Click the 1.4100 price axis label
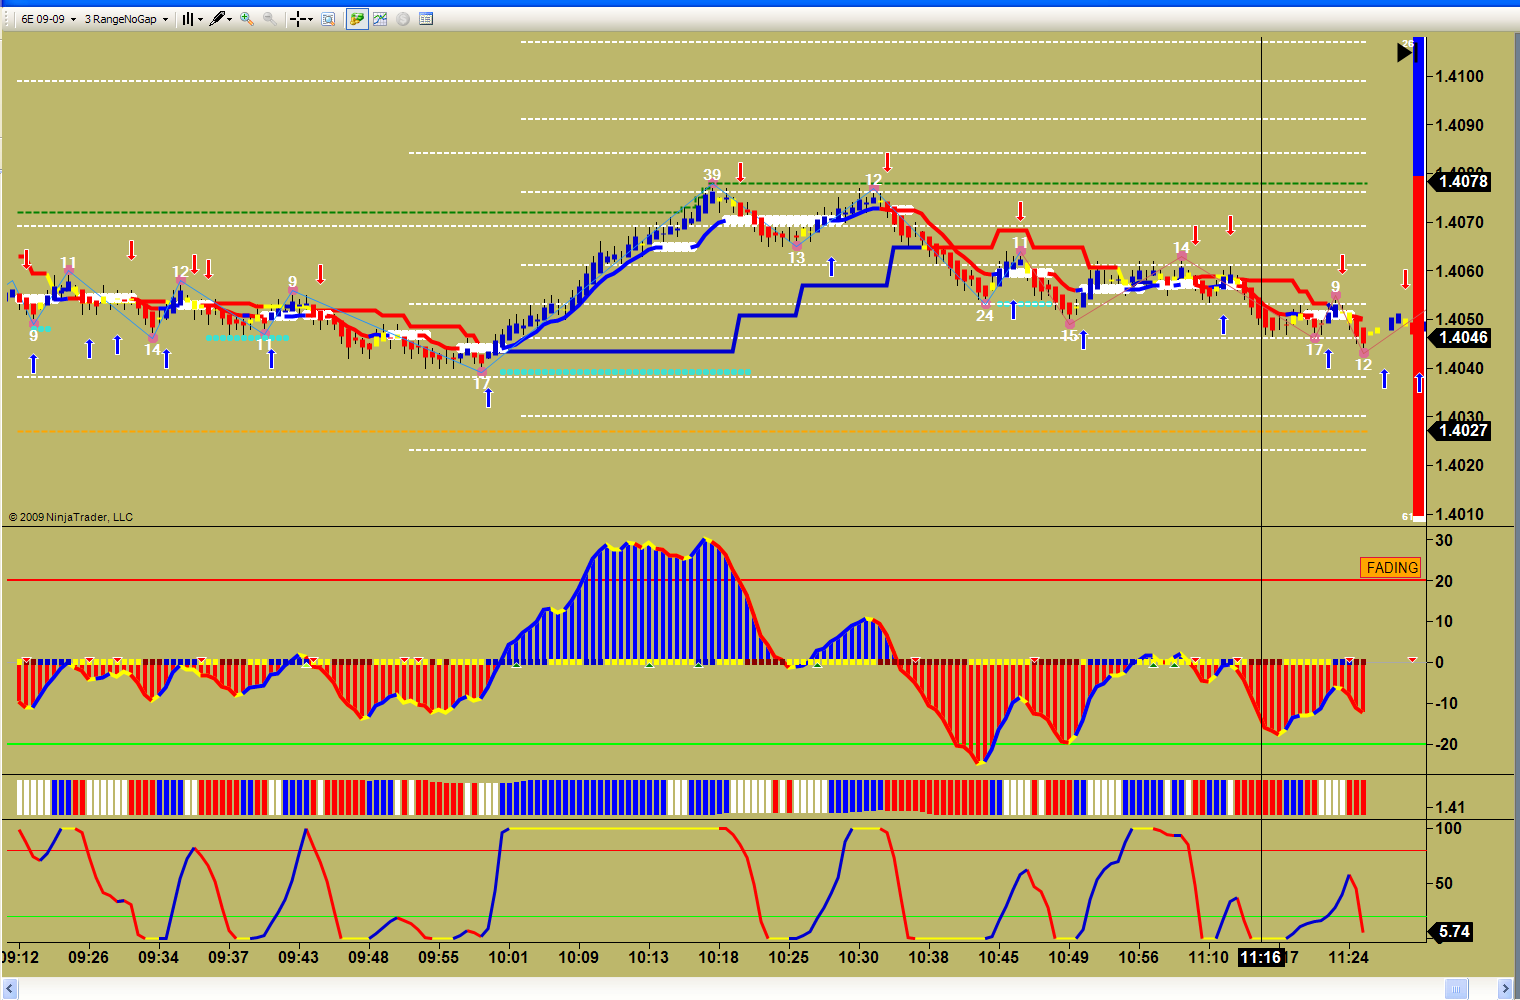Viewport: 1520px width, 1000px height. click(x=1460, y=76)
